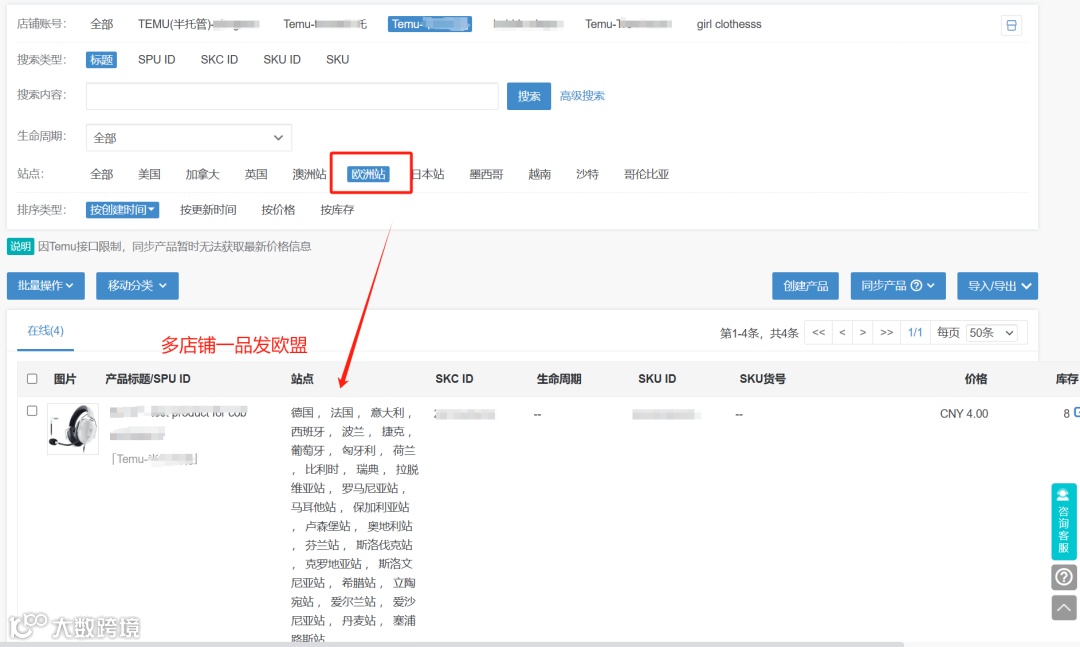Switch to the 在线(4) tab

pyautogui.click(x=45, y=331)
